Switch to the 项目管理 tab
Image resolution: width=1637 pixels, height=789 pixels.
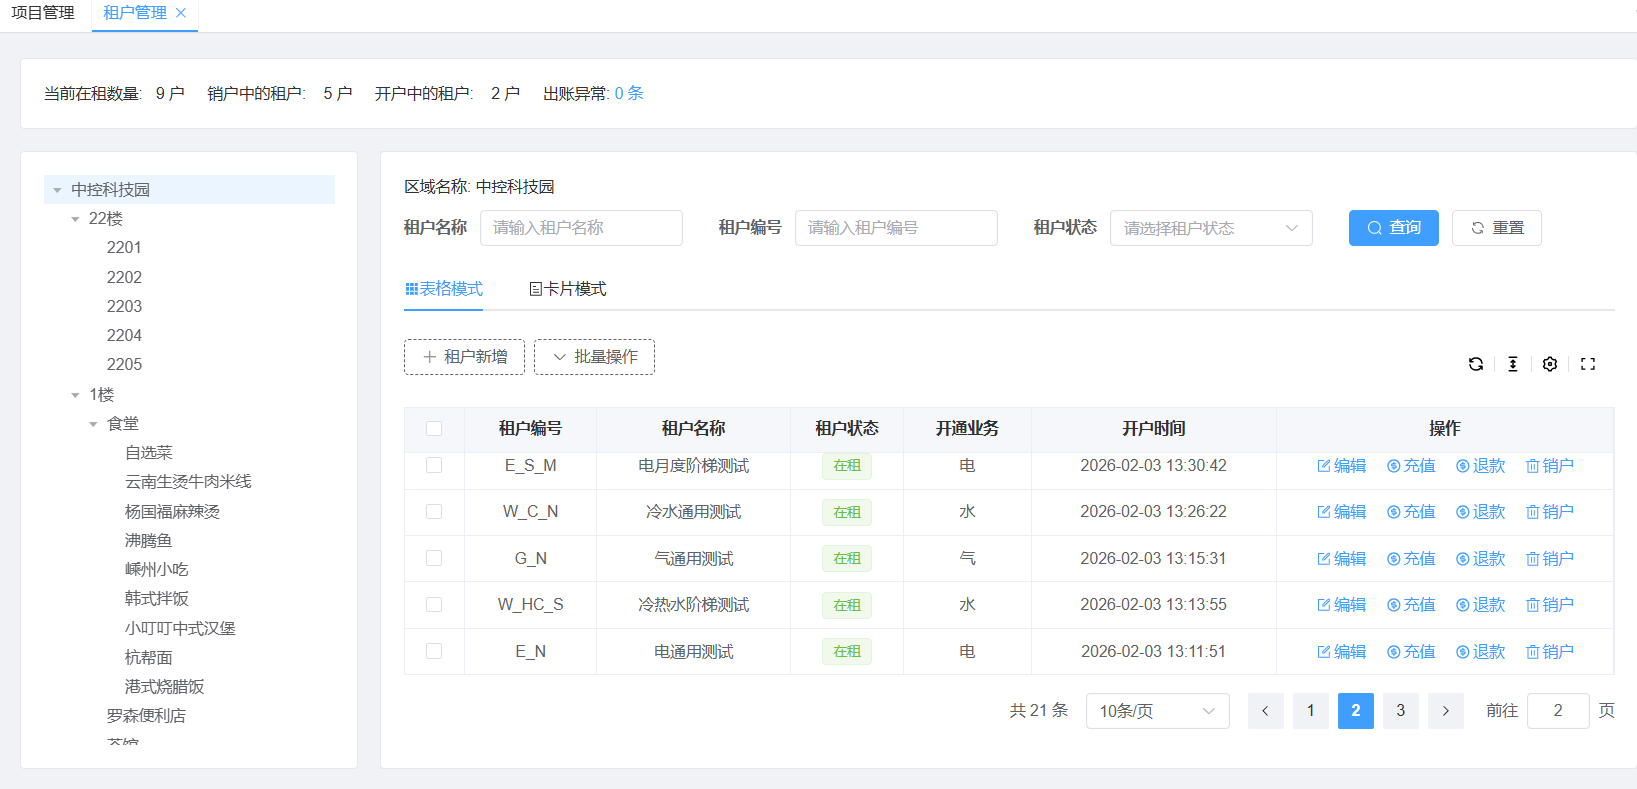[x=43, y=13]
